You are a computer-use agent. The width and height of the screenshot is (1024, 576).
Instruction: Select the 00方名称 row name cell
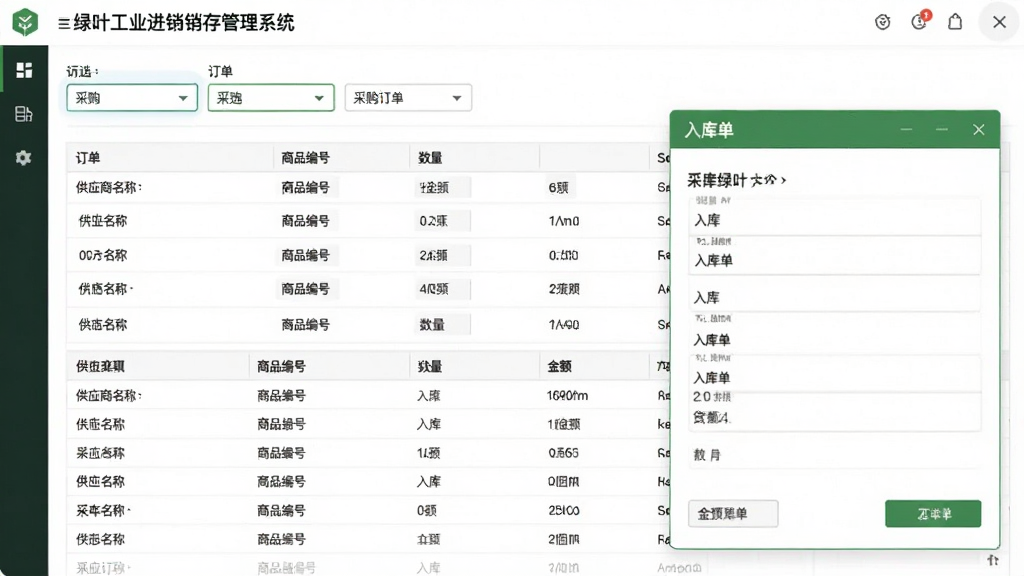pyautogui.click(x=103, y=255)
